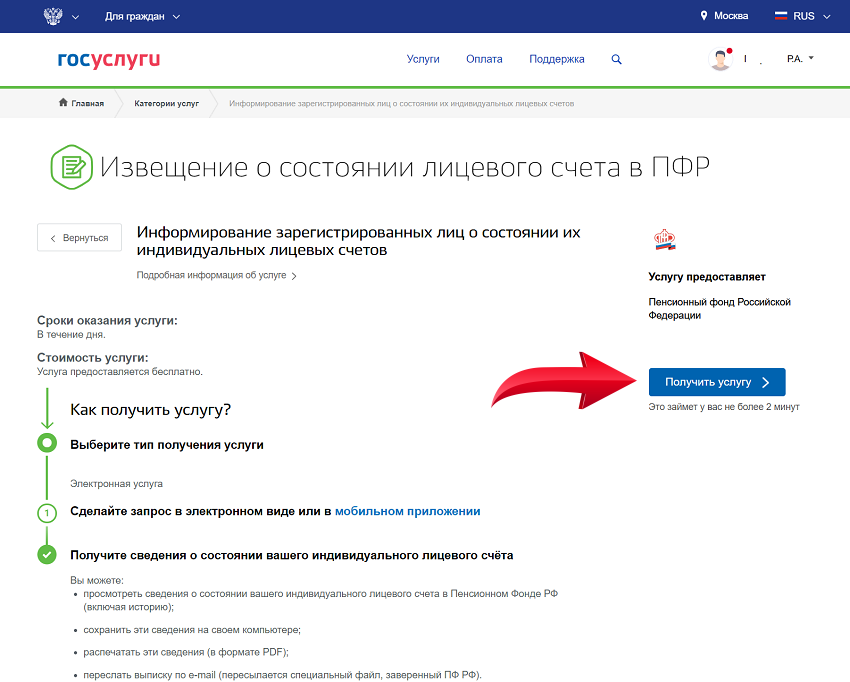Click the Вернуться back button

tap(79, 237)
